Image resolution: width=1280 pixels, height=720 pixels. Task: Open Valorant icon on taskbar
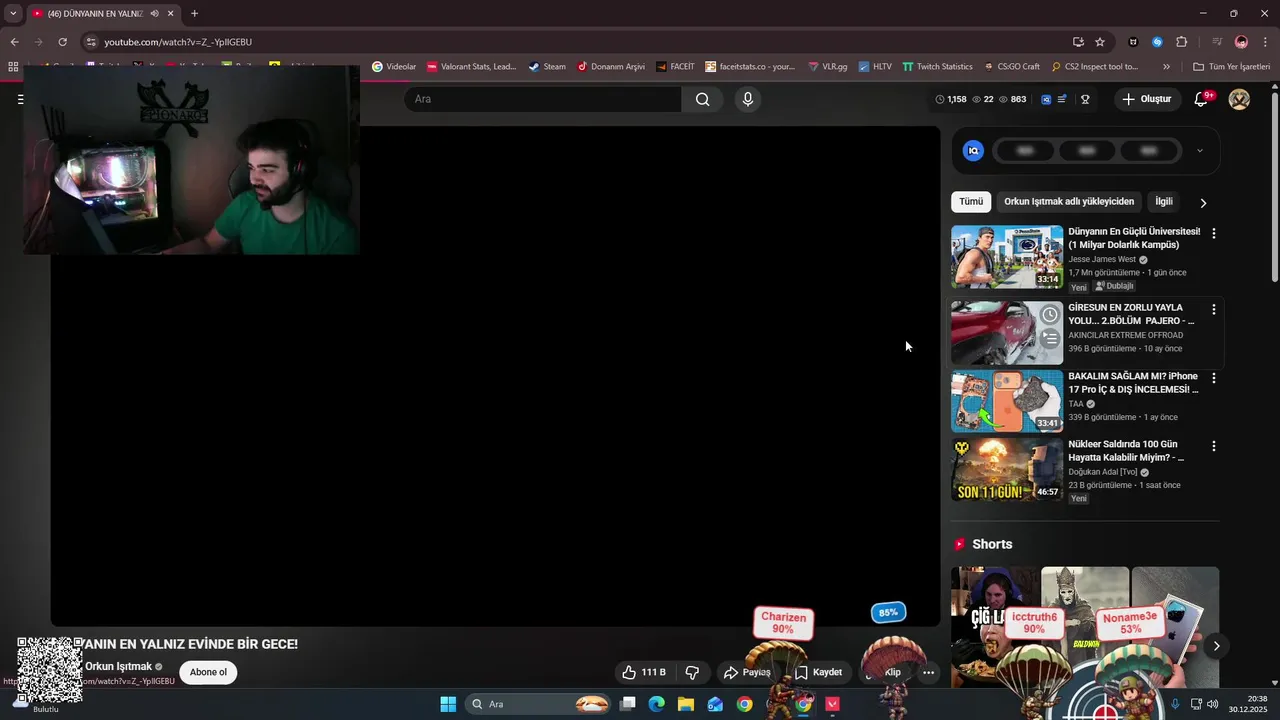point(832,704)
